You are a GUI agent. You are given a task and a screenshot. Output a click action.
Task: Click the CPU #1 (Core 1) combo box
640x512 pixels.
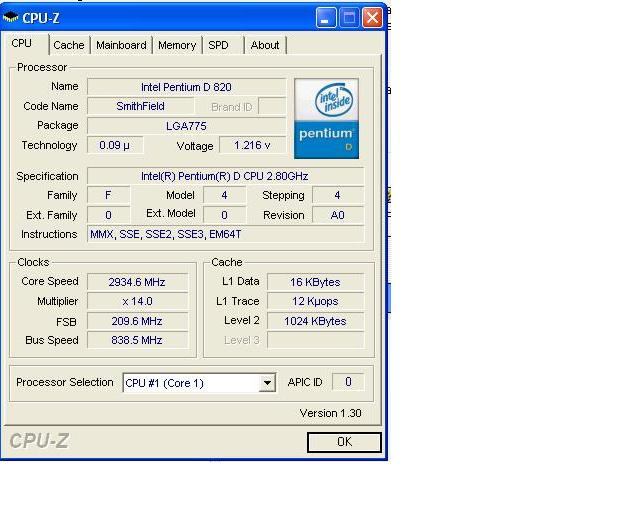199,383
